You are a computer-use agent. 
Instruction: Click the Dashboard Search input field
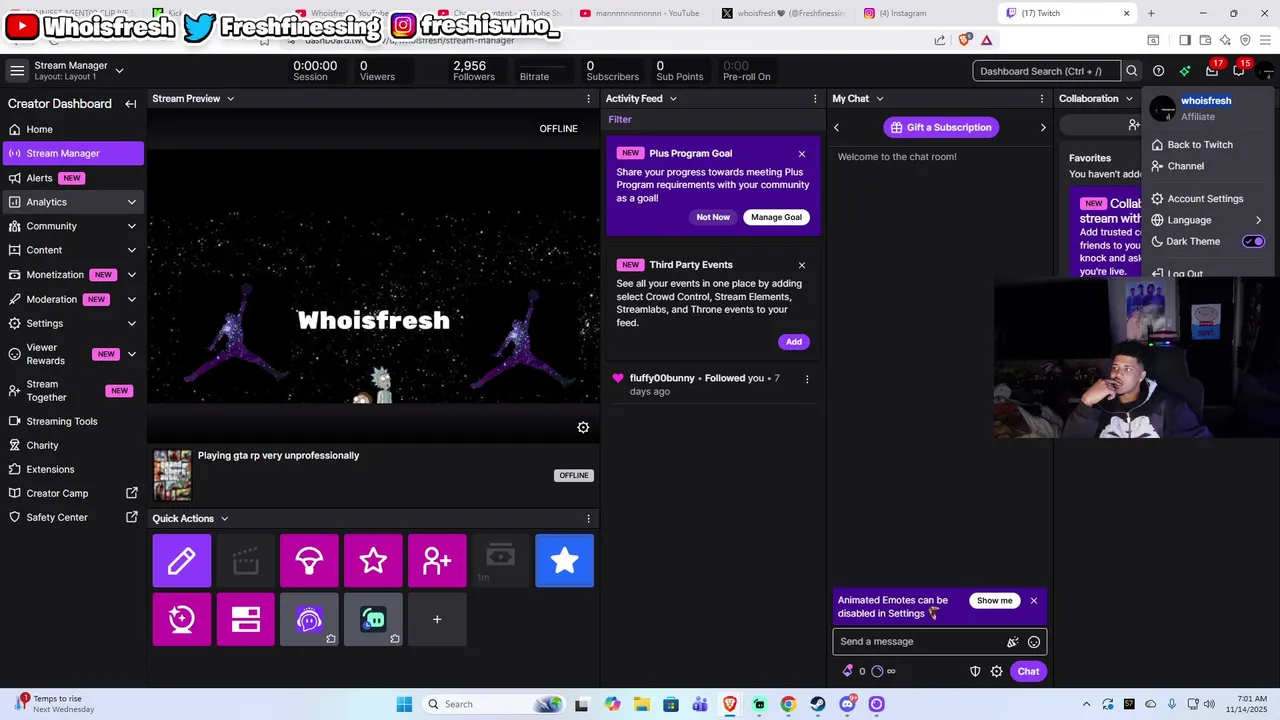[x=1046, y=71]
